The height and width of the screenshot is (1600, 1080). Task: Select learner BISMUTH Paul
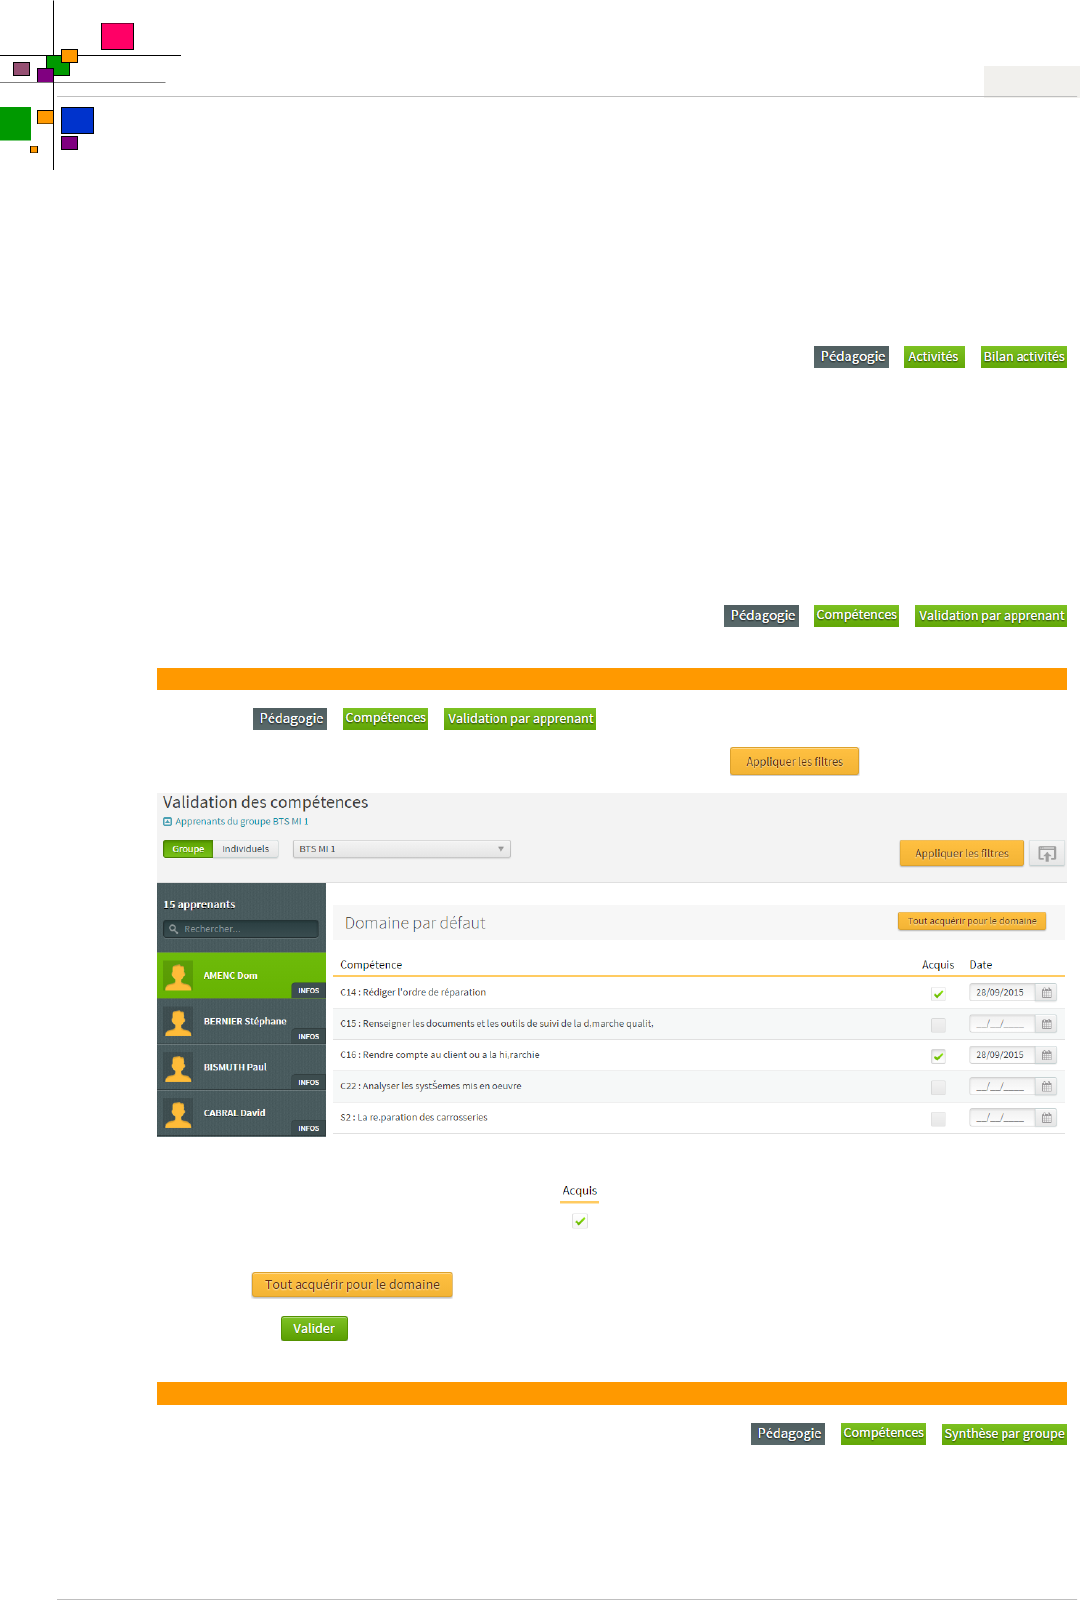click(241, 1068)
